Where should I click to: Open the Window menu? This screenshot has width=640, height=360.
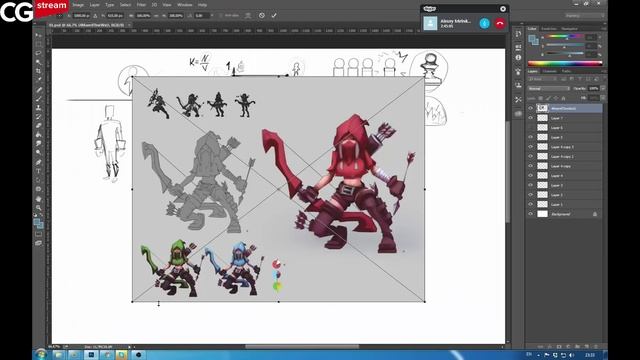coord(184,5)
